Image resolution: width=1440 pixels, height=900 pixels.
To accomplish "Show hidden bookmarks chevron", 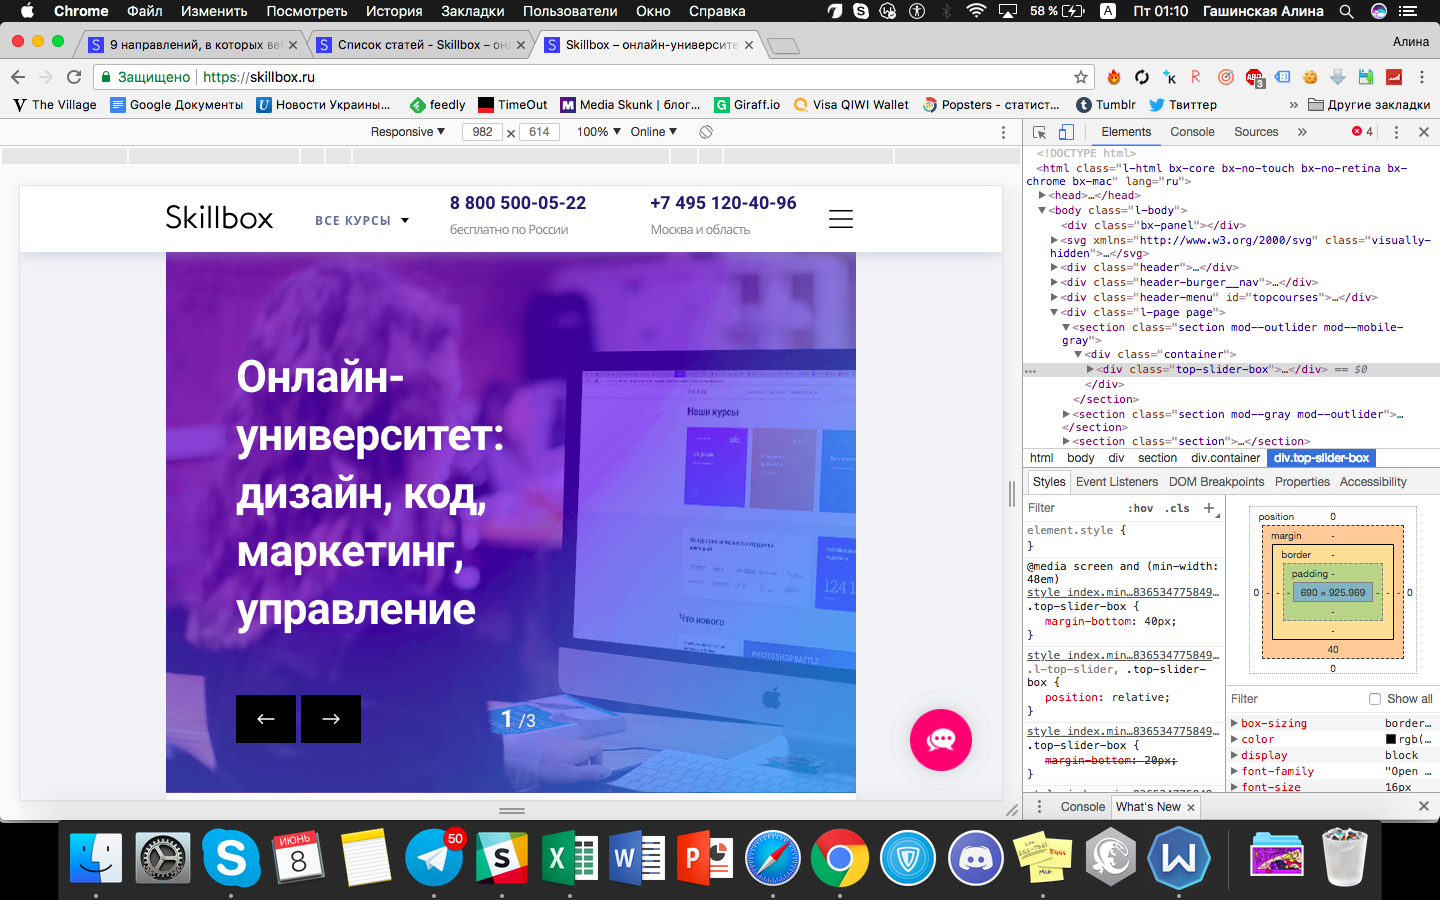I will [1294, 105].
